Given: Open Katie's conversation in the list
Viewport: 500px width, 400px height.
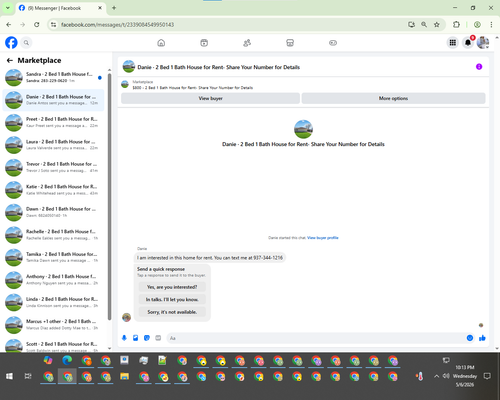Looking at the screenshot, I should click(x=53, y=190).
